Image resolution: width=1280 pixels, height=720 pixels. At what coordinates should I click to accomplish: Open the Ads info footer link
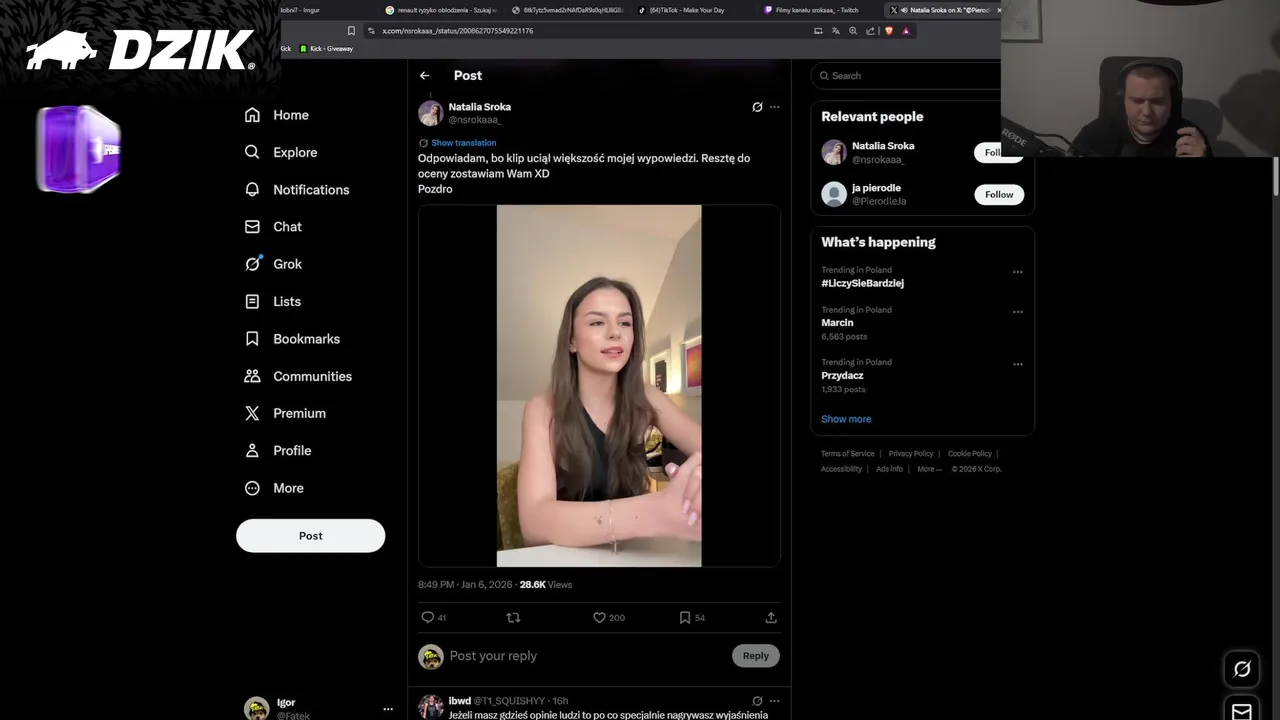point(889,469)
